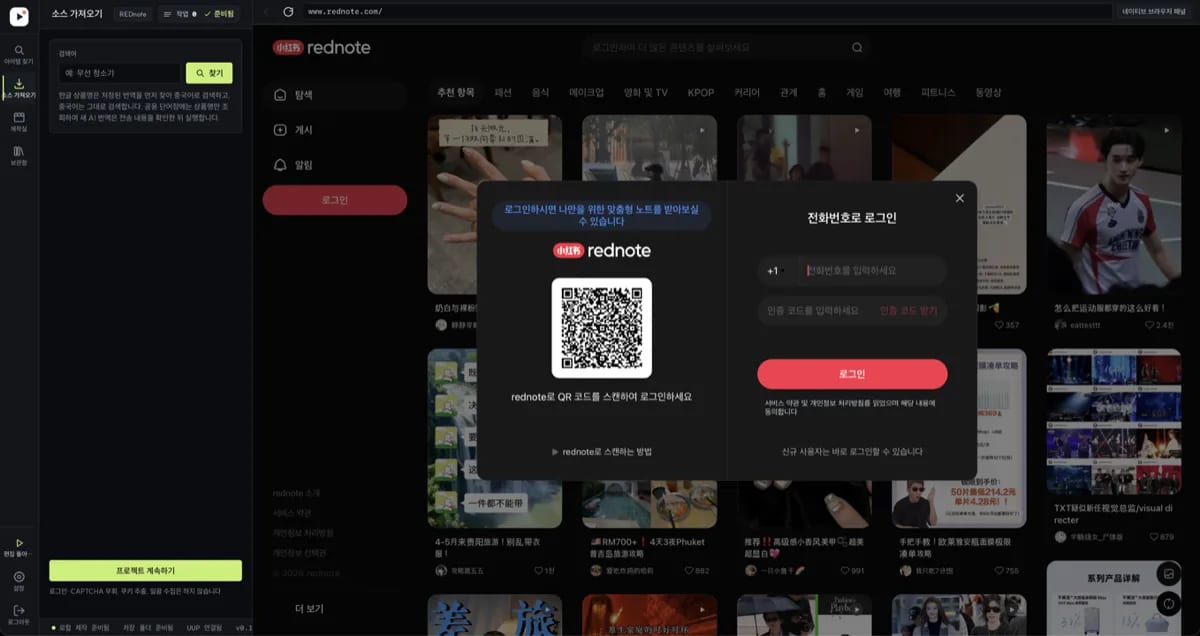Open the 게시 post nav item
This screenshot has width=1200, height=636.
pos(334,130)
